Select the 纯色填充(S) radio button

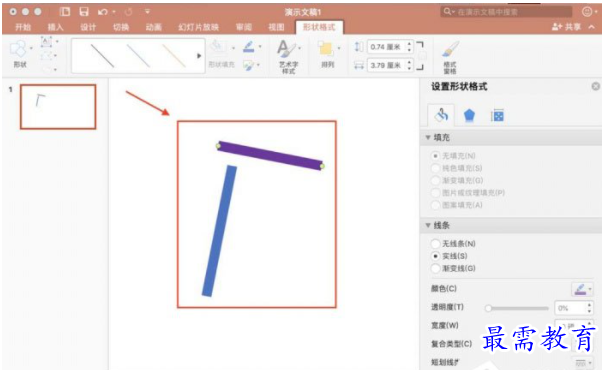pos(435,168)
